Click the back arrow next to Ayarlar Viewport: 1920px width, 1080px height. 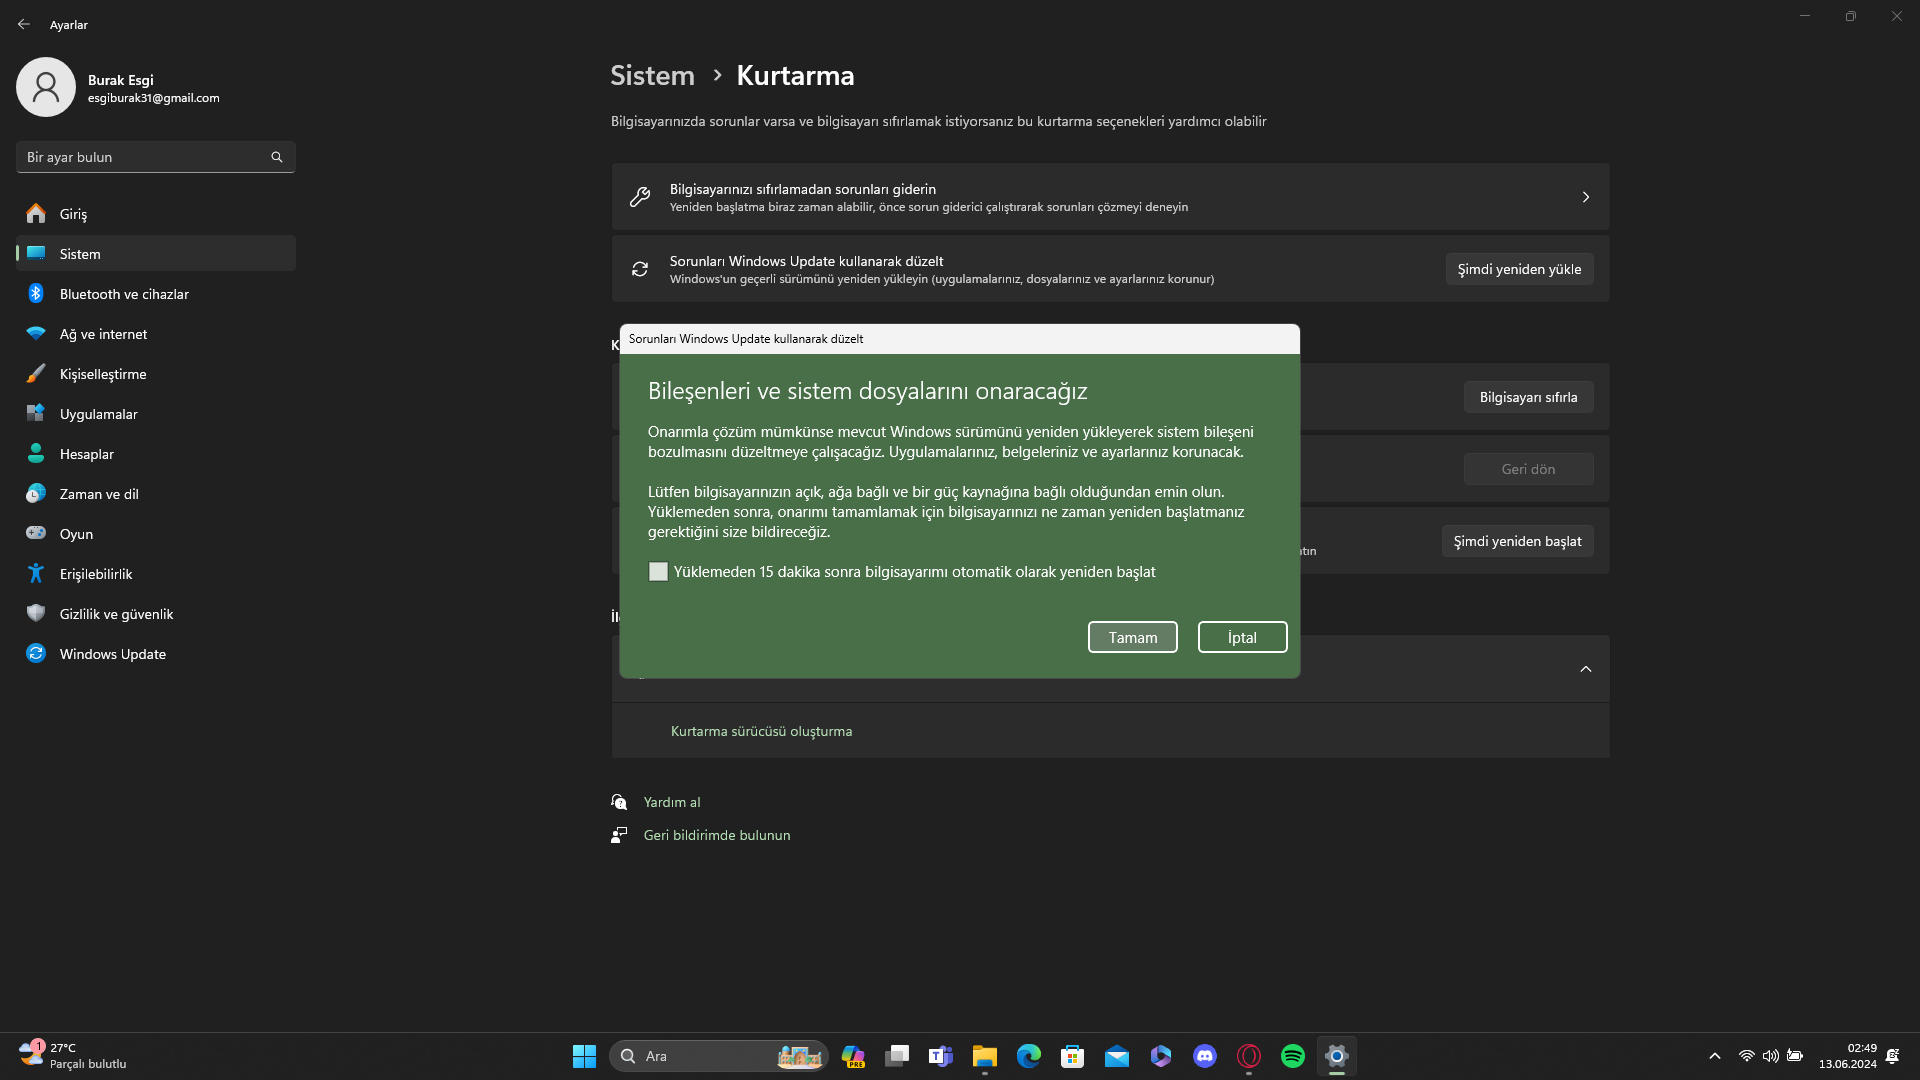(24, 24)
